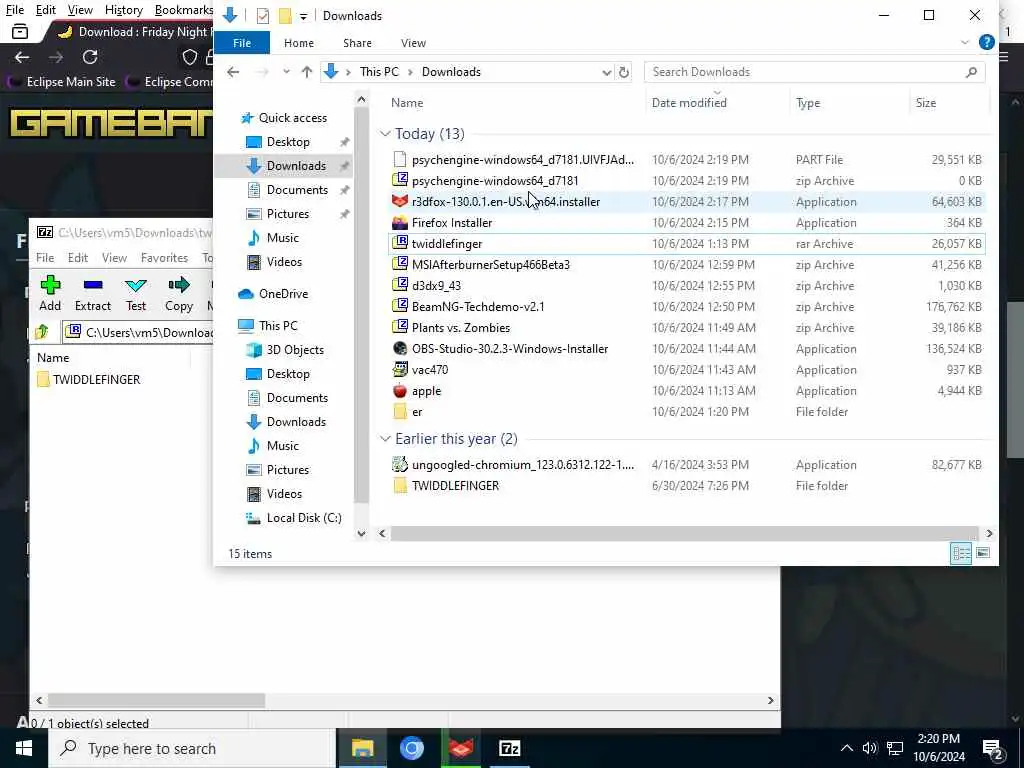The width and height of the screenshot is (1024, 768).
Task: Click the Copy button in 7-Zip
Action: (x=178, y=293)
